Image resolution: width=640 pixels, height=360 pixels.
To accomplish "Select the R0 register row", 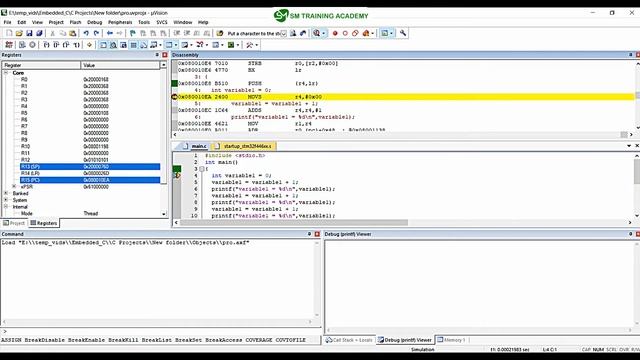I will (x=90, y=79).
